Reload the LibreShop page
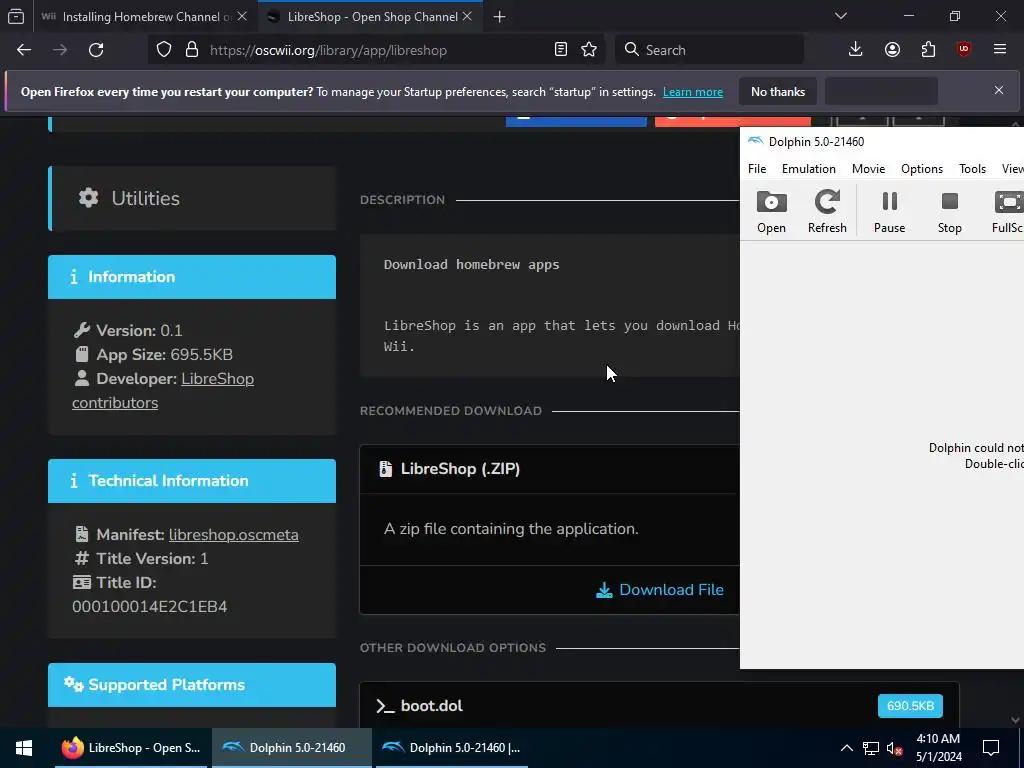 click(x=96, y=50)
